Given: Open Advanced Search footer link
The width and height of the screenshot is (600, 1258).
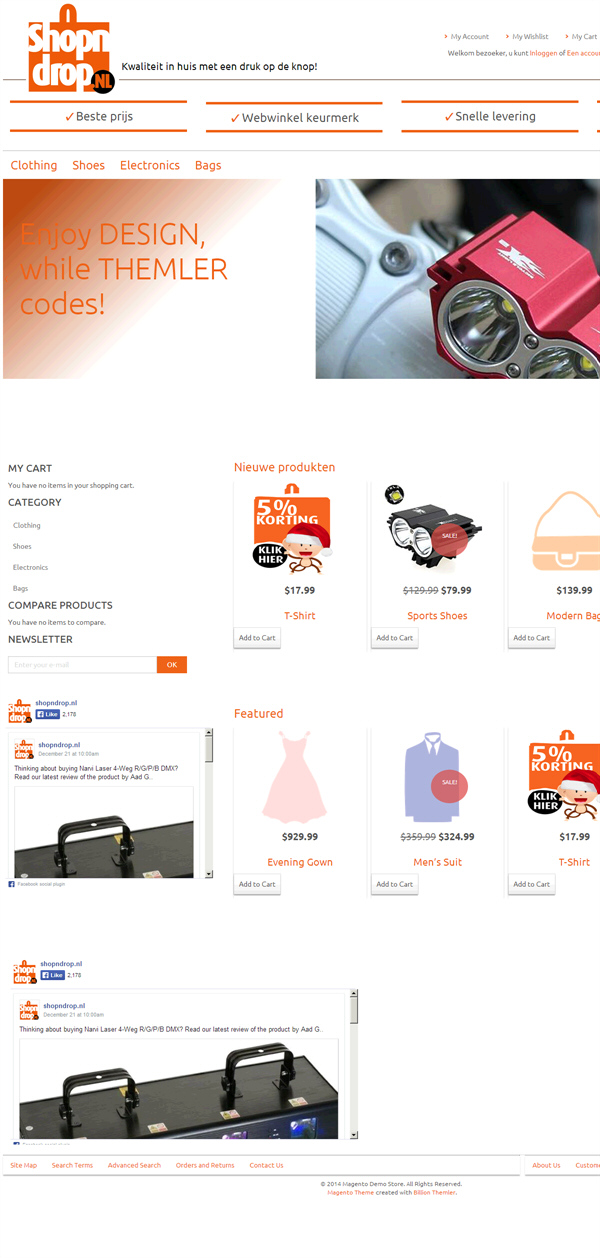Looking at the screenshot, I should pos(134,1165).
